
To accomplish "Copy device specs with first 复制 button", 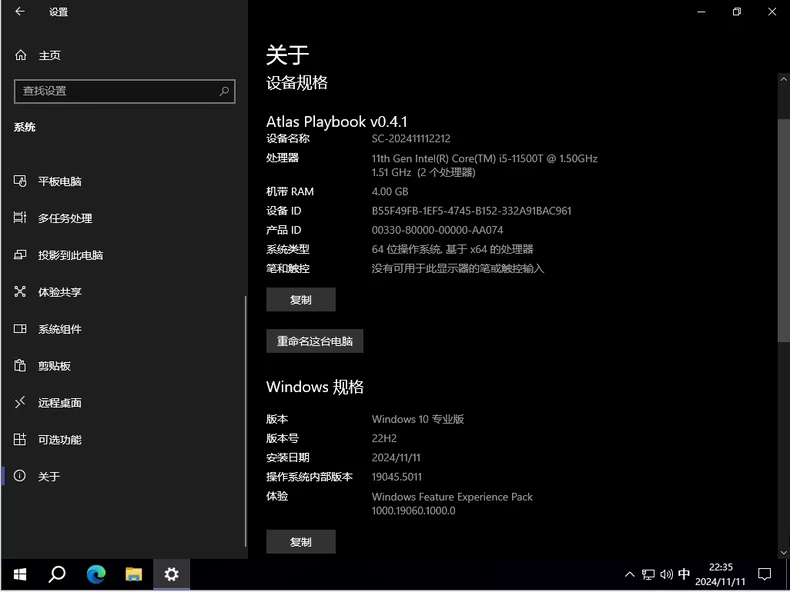I will (x=301, y=300).
